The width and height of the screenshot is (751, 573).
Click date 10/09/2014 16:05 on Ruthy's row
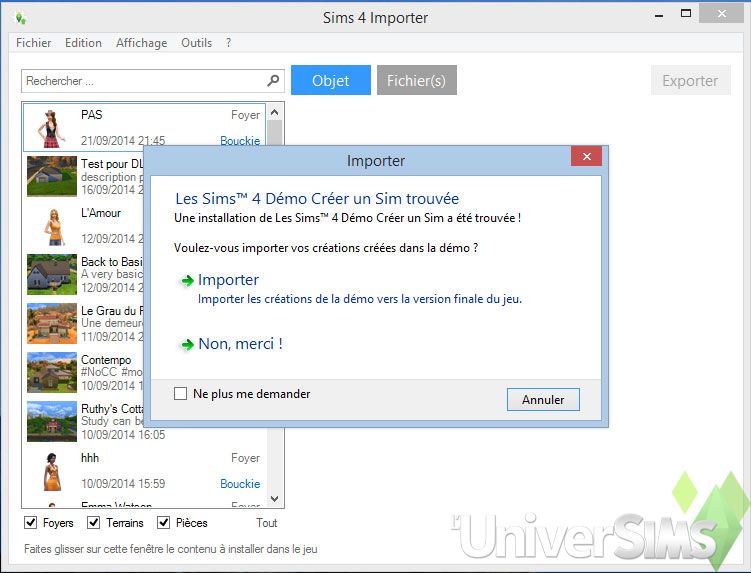pos(123,435)
